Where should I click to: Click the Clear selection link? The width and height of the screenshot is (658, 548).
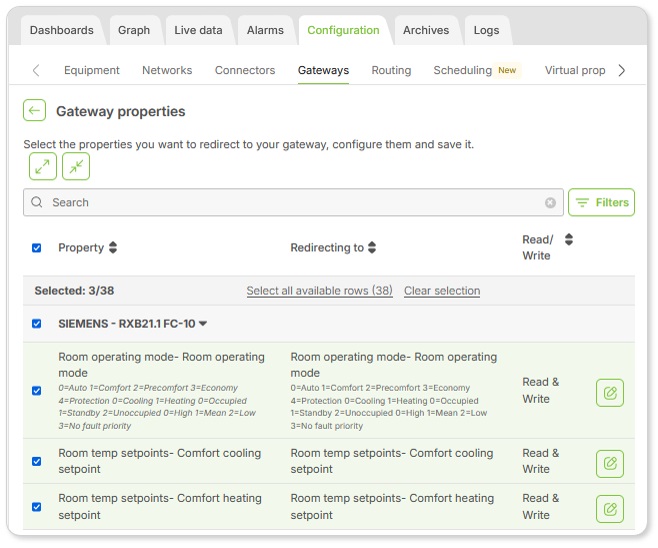tap(442, 291)
